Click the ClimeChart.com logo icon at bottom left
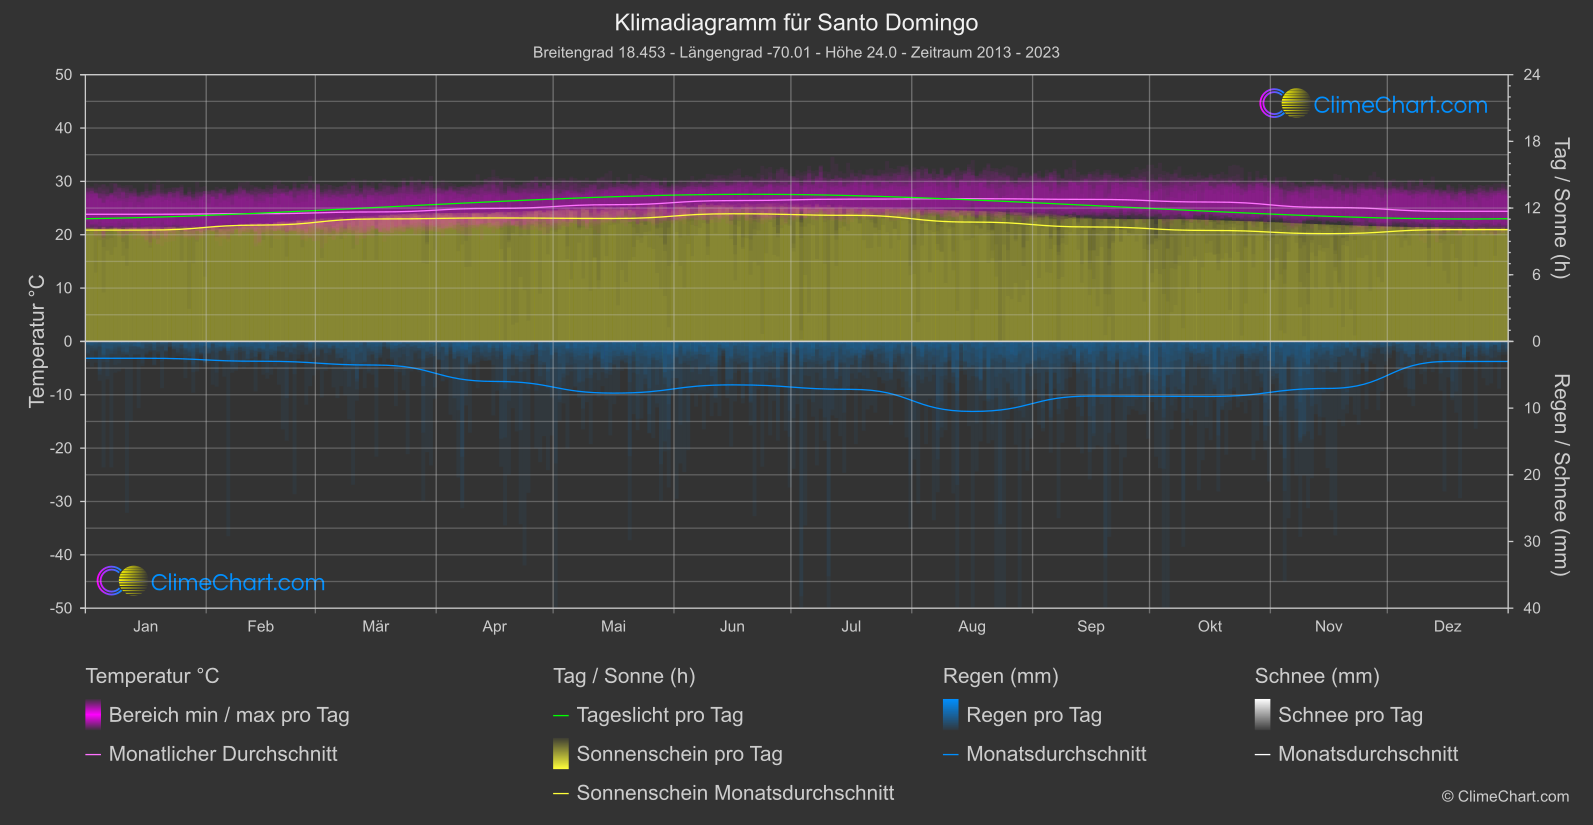Image resolution: width=1593 pixels, height=825 pixels. coord(122,581)
